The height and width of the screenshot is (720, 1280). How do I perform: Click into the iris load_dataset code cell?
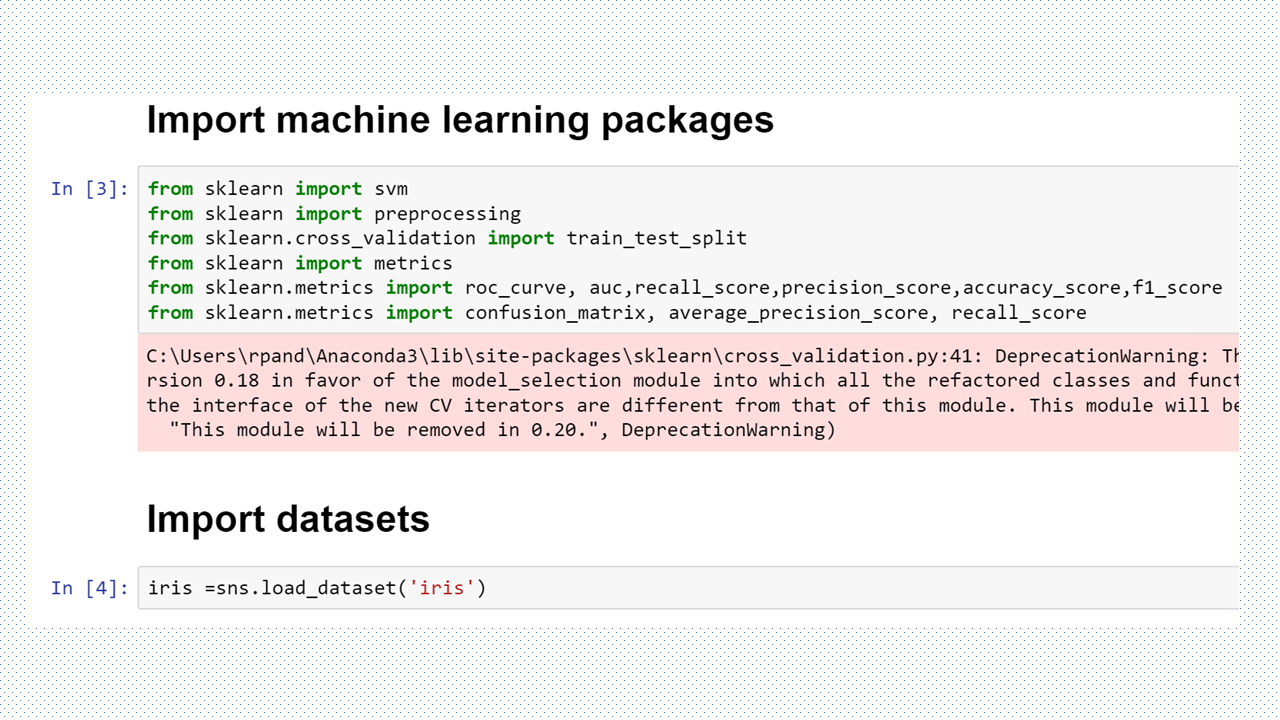click(x=700, y=588)
